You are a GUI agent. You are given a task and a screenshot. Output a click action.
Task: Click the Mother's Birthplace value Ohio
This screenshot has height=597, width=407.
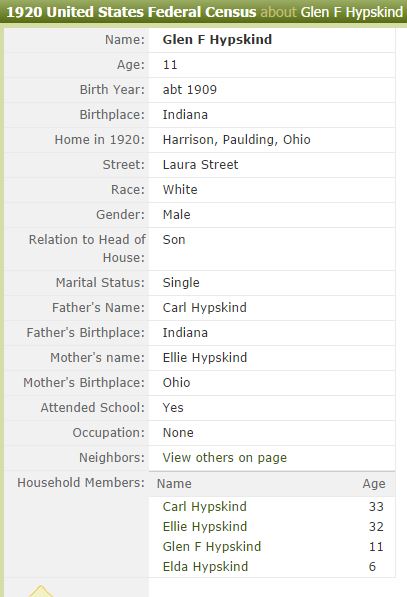(176, 383)
